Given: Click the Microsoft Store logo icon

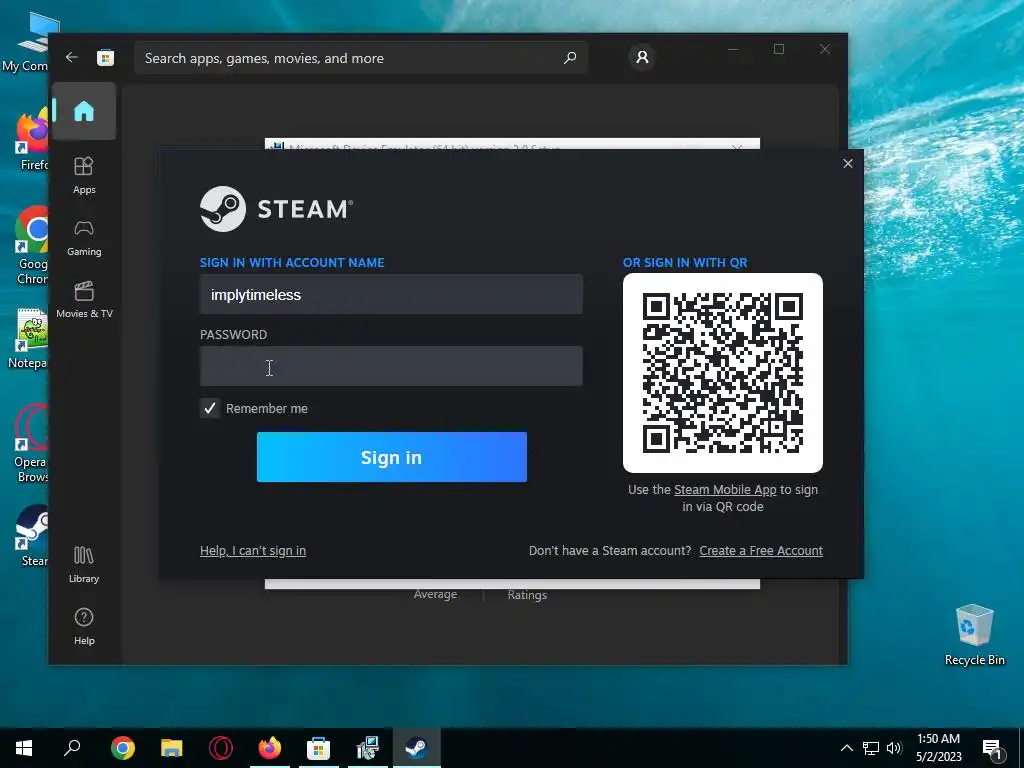Looking at the screenshot, I should [x=105, y=57].
